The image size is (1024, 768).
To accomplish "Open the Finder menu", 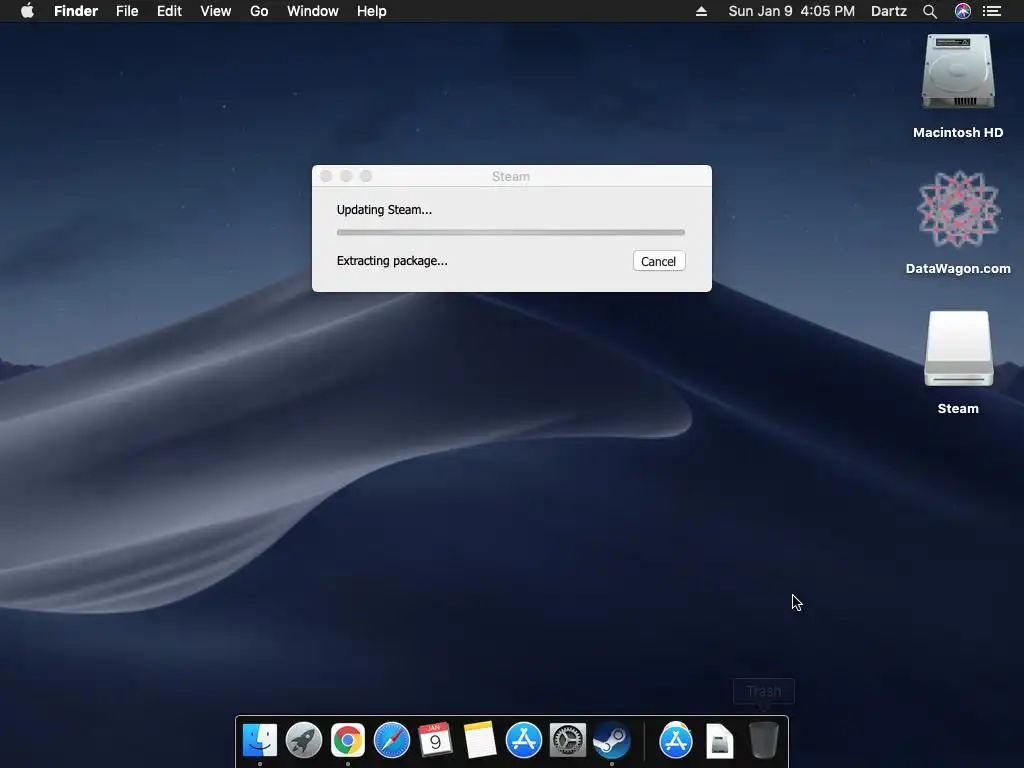I will click(76, 11).
